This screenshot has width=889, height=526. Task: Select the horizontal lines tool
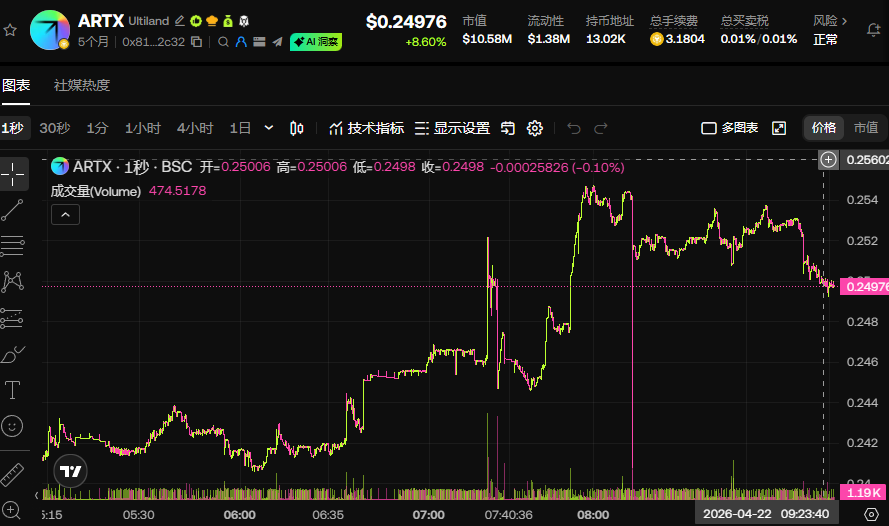click(x=12, y=246)
